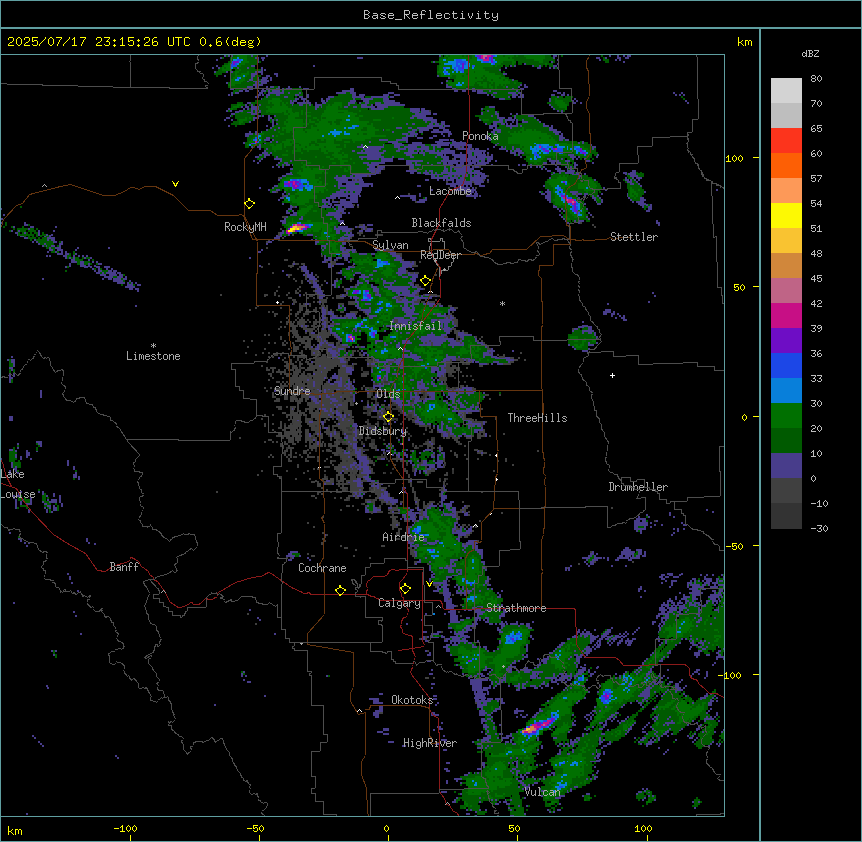Click the orange 60 dBZ legend swatch
This screenshot has width=862, height=842.
tap(786, 165)
